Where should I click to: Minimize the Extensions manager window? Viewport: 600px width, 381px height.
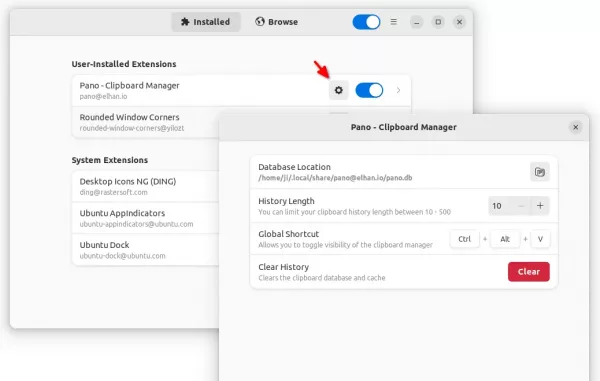pos(417,22)
